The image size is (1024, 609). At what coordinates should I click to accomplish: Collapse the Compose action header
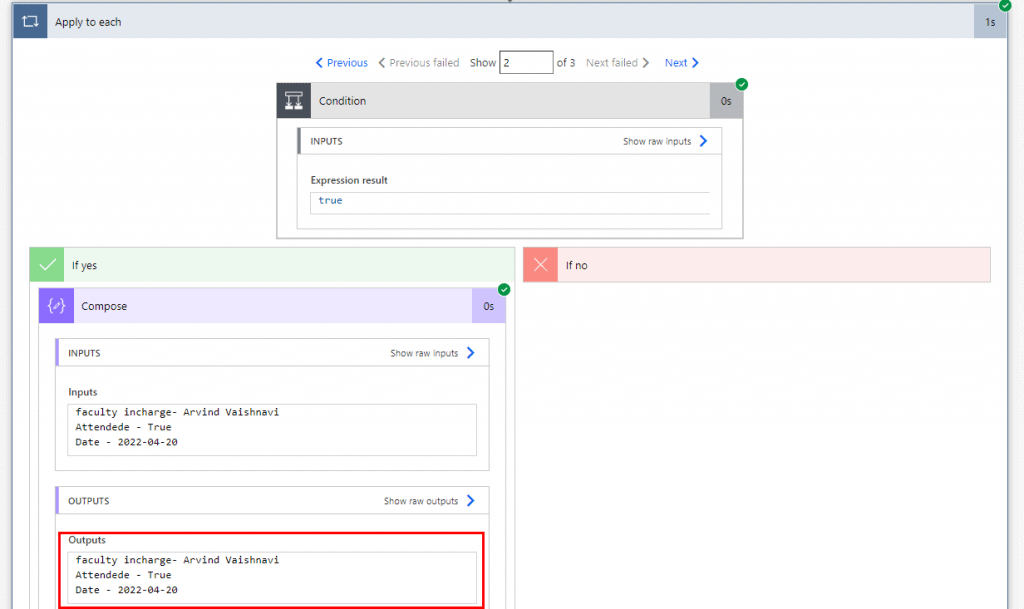(x=272, y=305)
